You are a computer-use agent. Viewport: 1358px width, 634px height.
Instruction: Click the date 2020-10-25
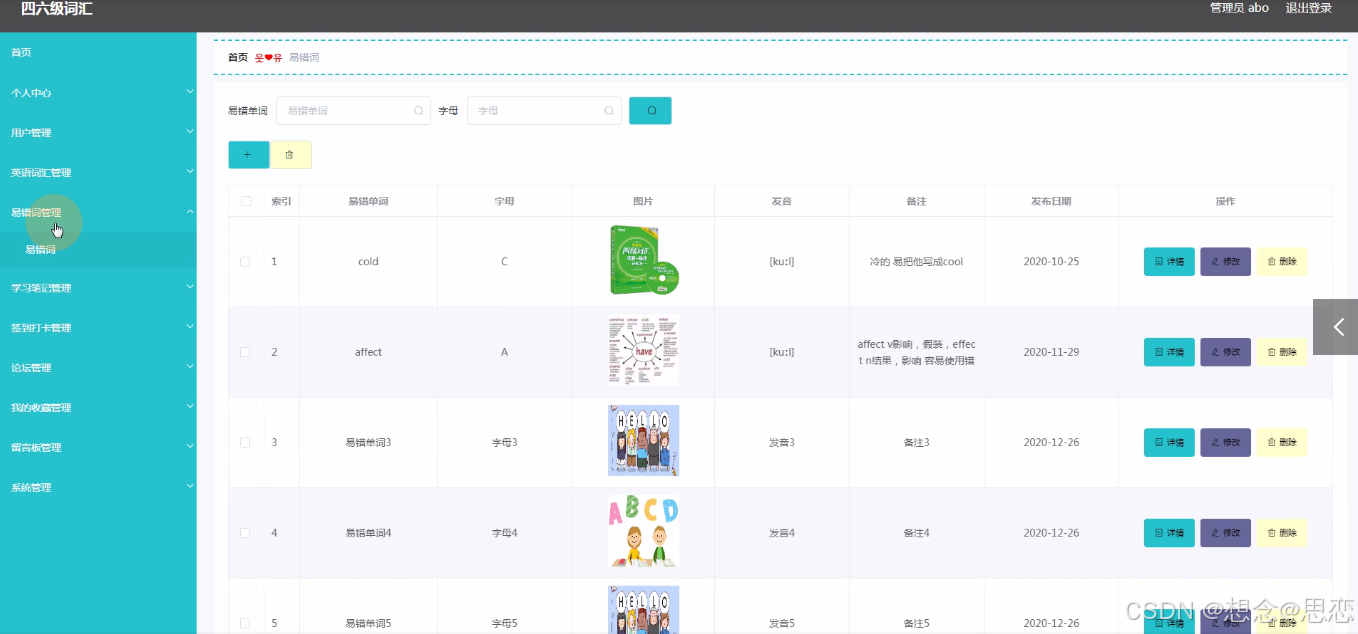click(1051, 262)
